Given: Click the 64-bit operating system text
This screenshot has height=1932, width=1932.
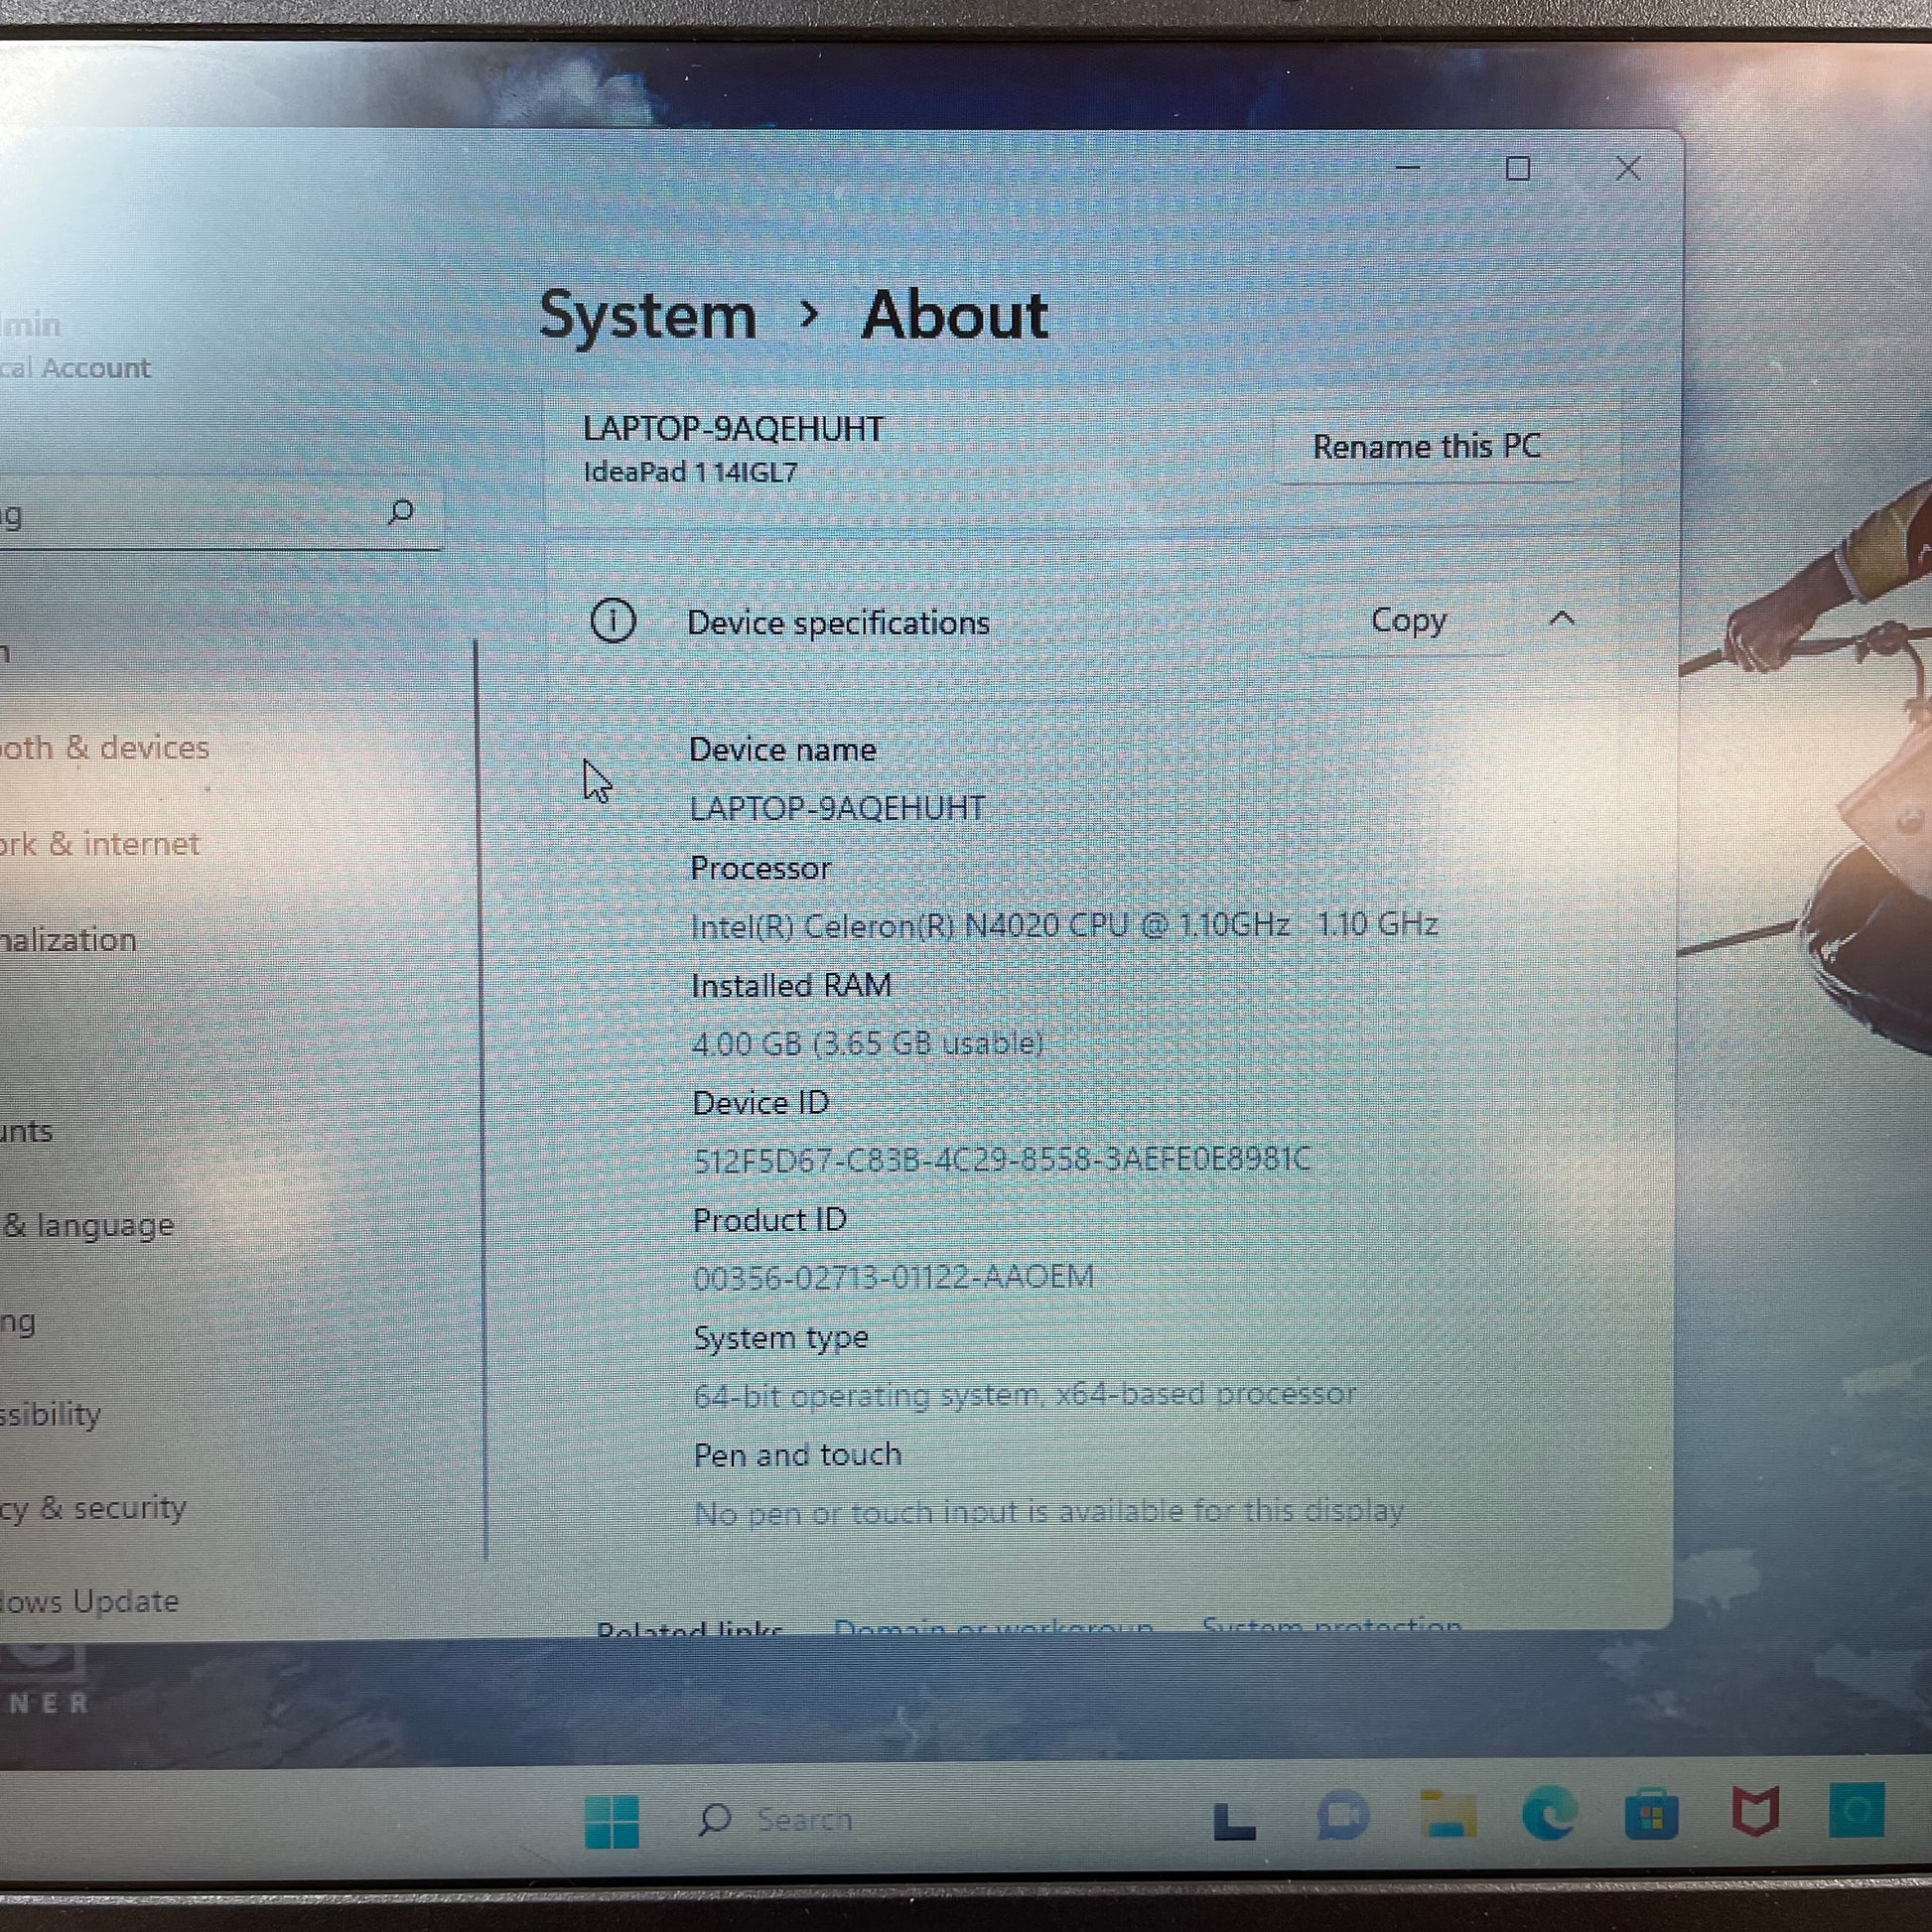Looking at the screenshot, I should point(1024,1394).
